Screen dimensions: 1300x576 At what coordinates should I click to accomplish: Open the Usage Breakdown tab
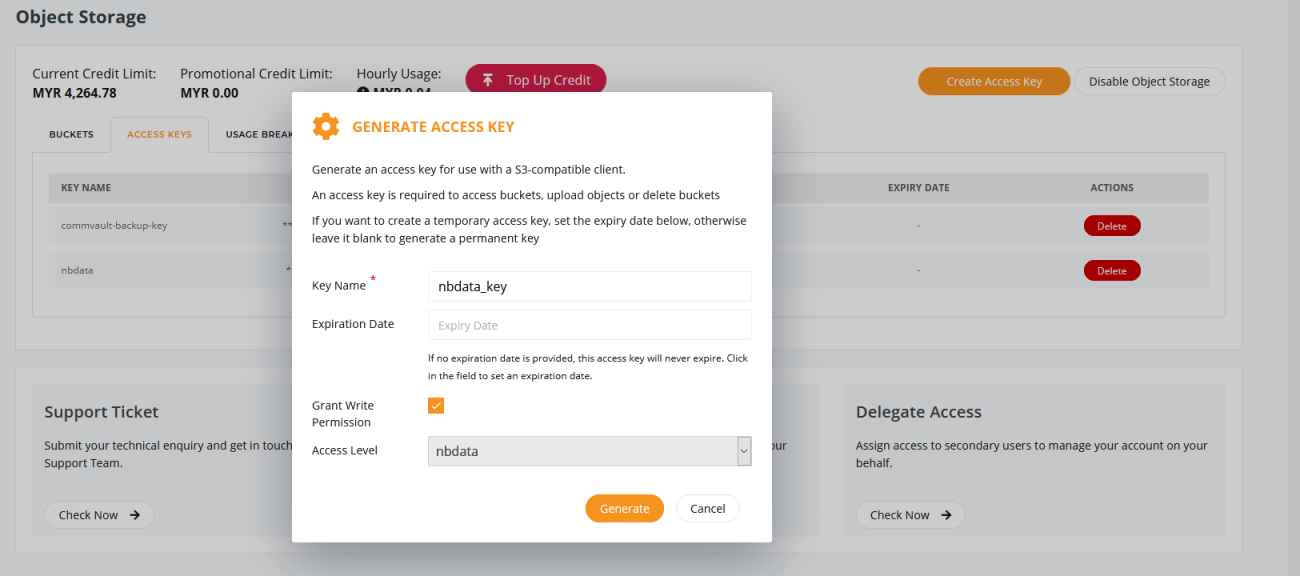click(x=258, y=134)
